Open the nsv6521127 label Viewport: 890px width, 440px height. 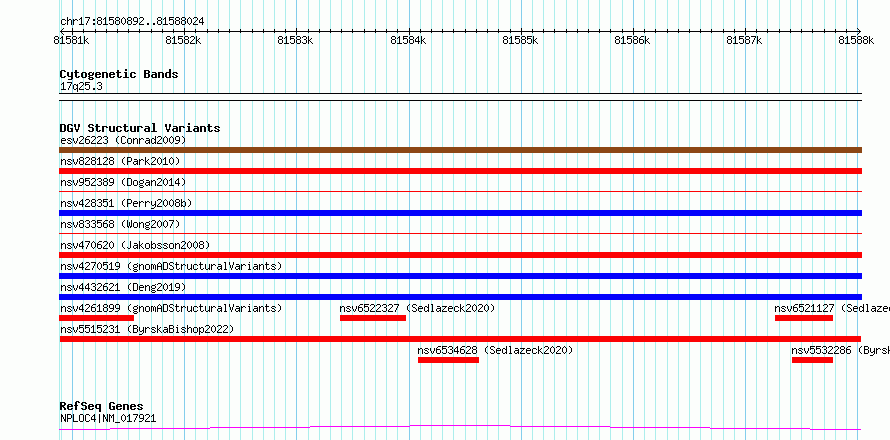pos(832,308)
